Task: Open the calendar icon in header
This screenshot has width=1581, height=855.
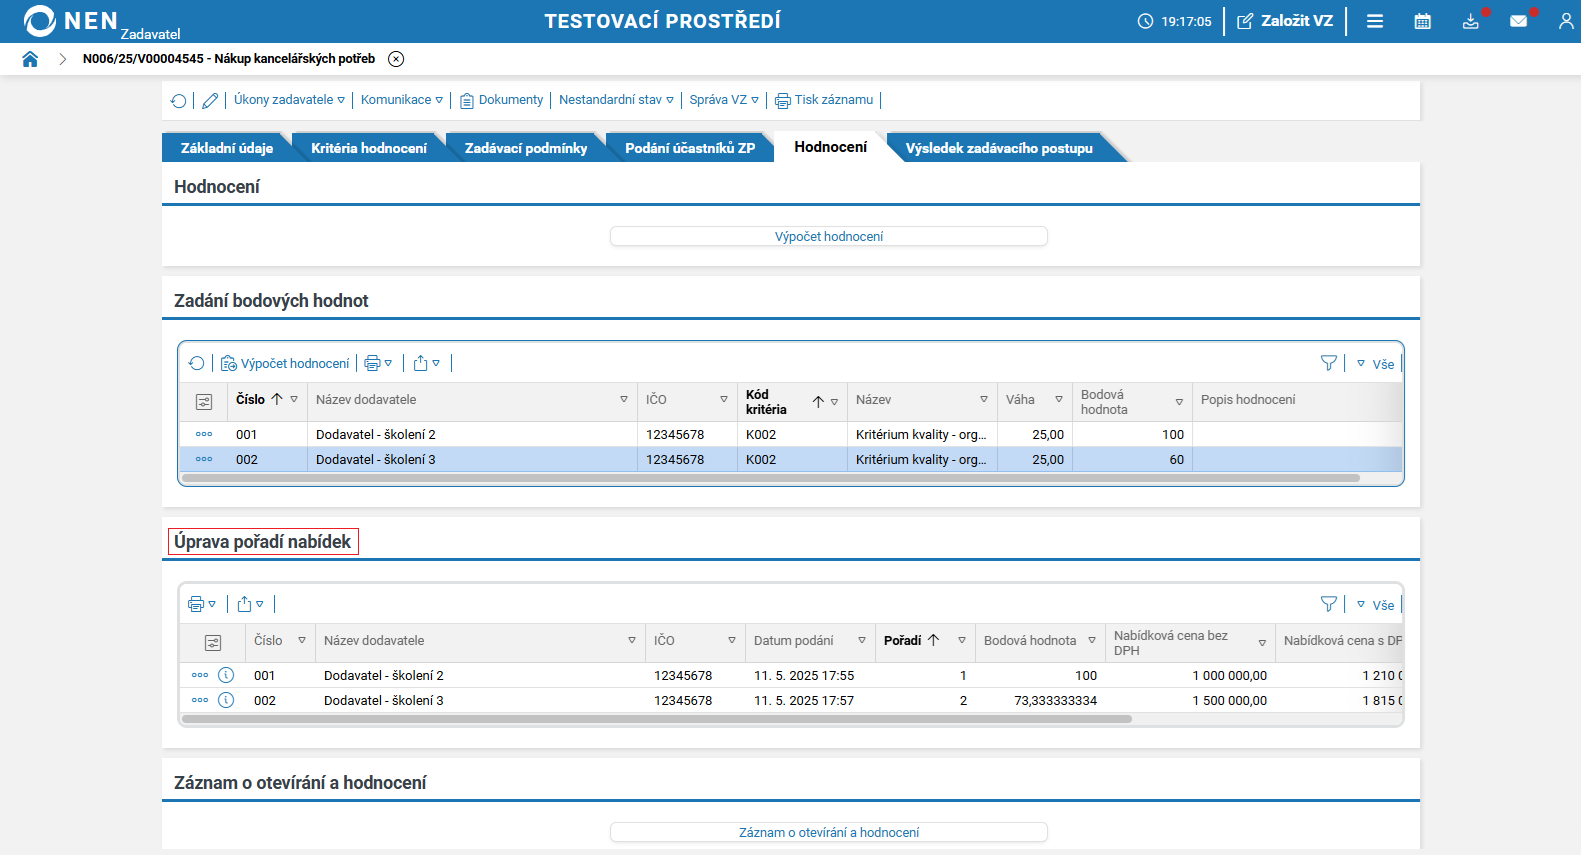Action: coord(1422,21)
